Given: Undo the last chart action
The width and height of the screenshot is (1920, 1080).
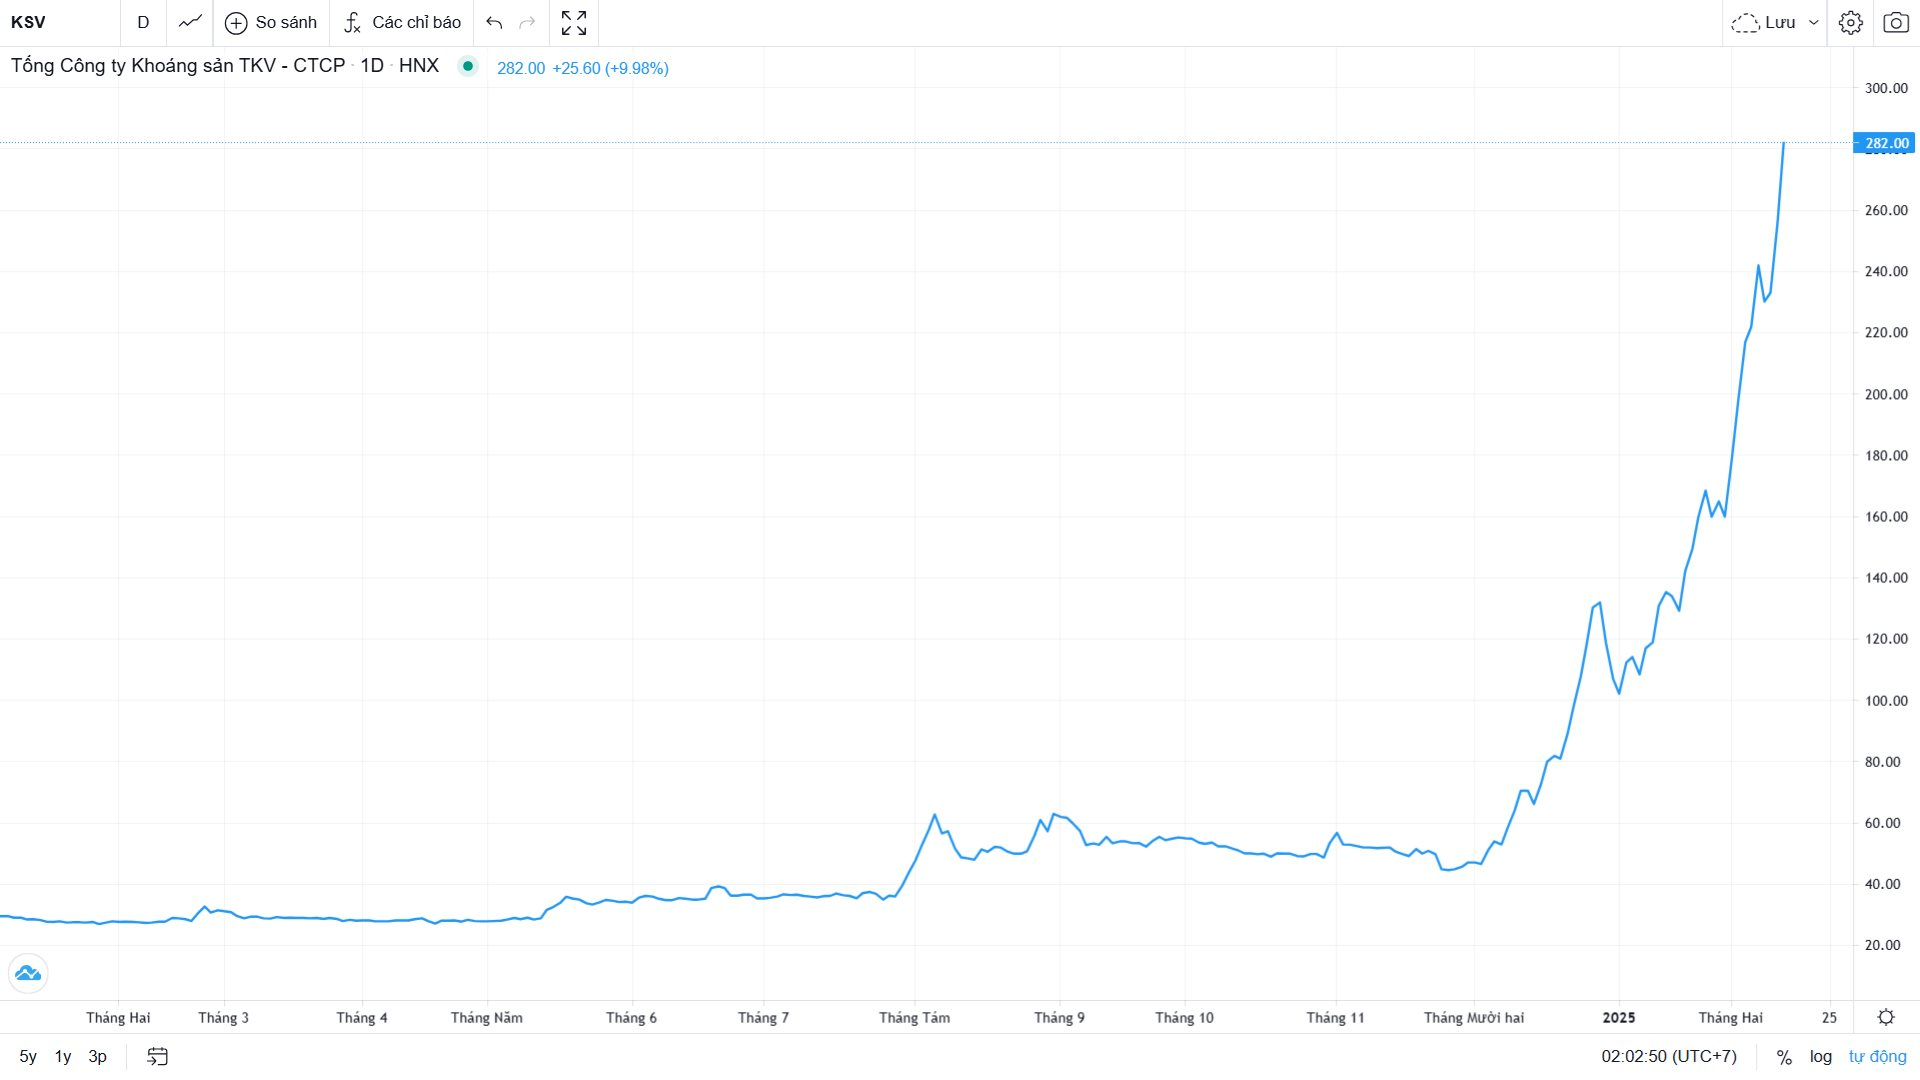Looking at the screenshot, I should point(494,22).
